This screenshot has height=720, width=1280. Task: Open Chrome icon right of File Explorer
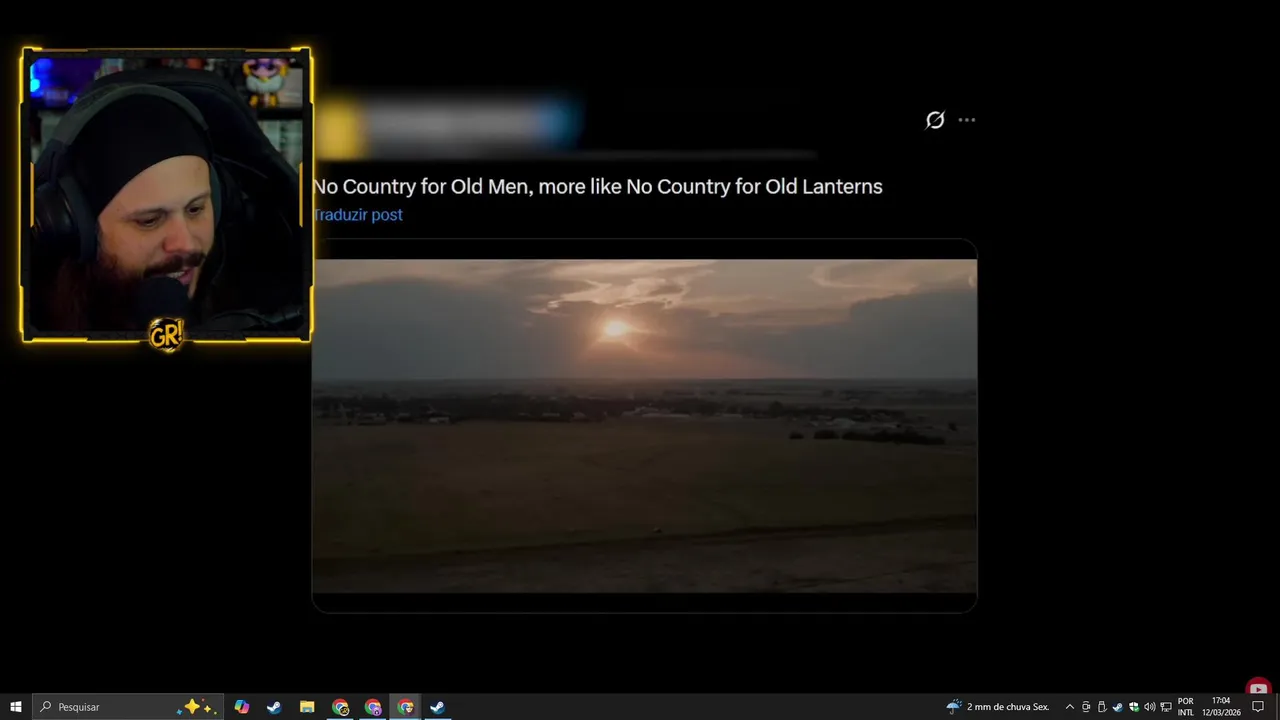coord(340,707)
